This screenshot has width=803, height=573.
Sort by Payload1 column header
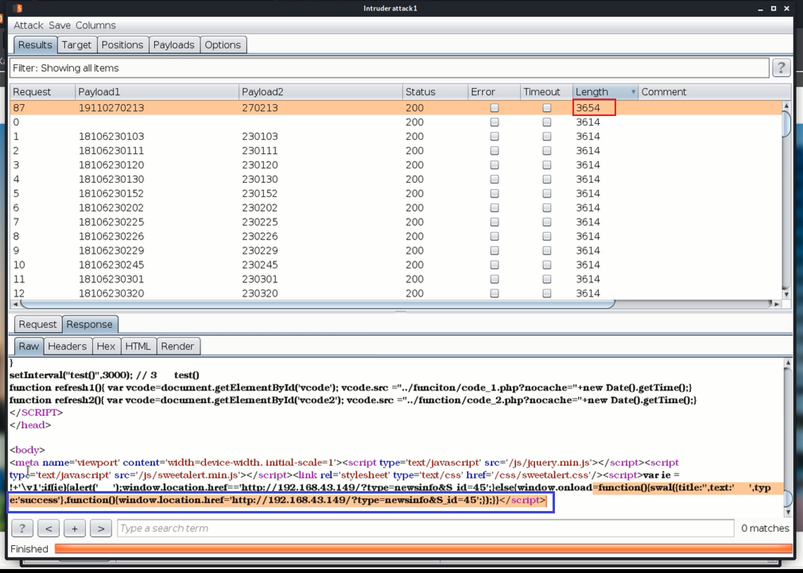point(157,92)
